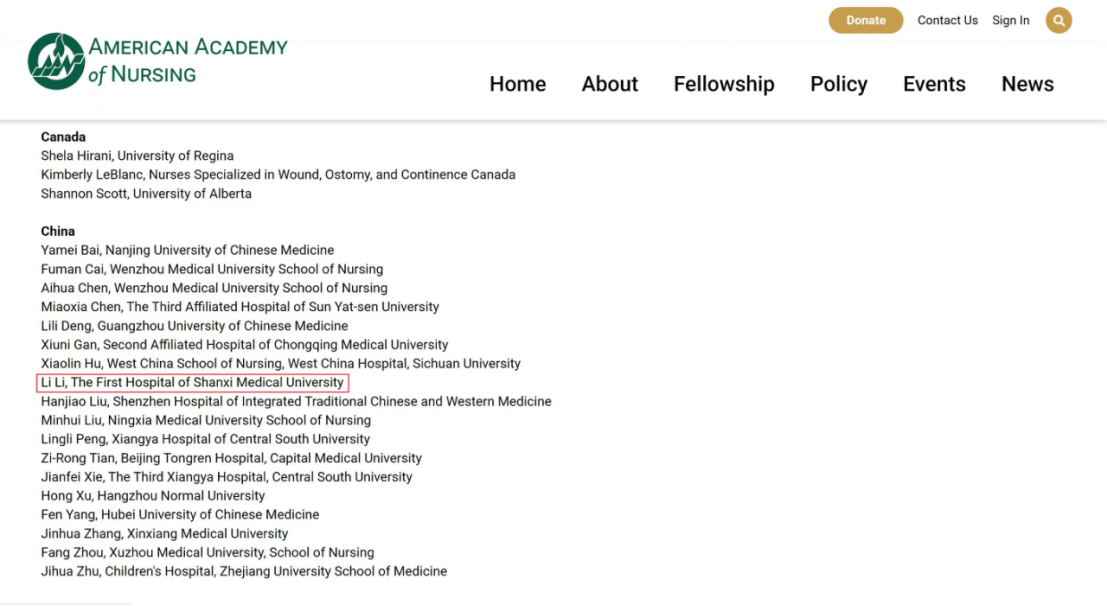The width and height of the screenshot is (1107, 606).
Task: Click the Sign In link
Action: coord(1010,20)
